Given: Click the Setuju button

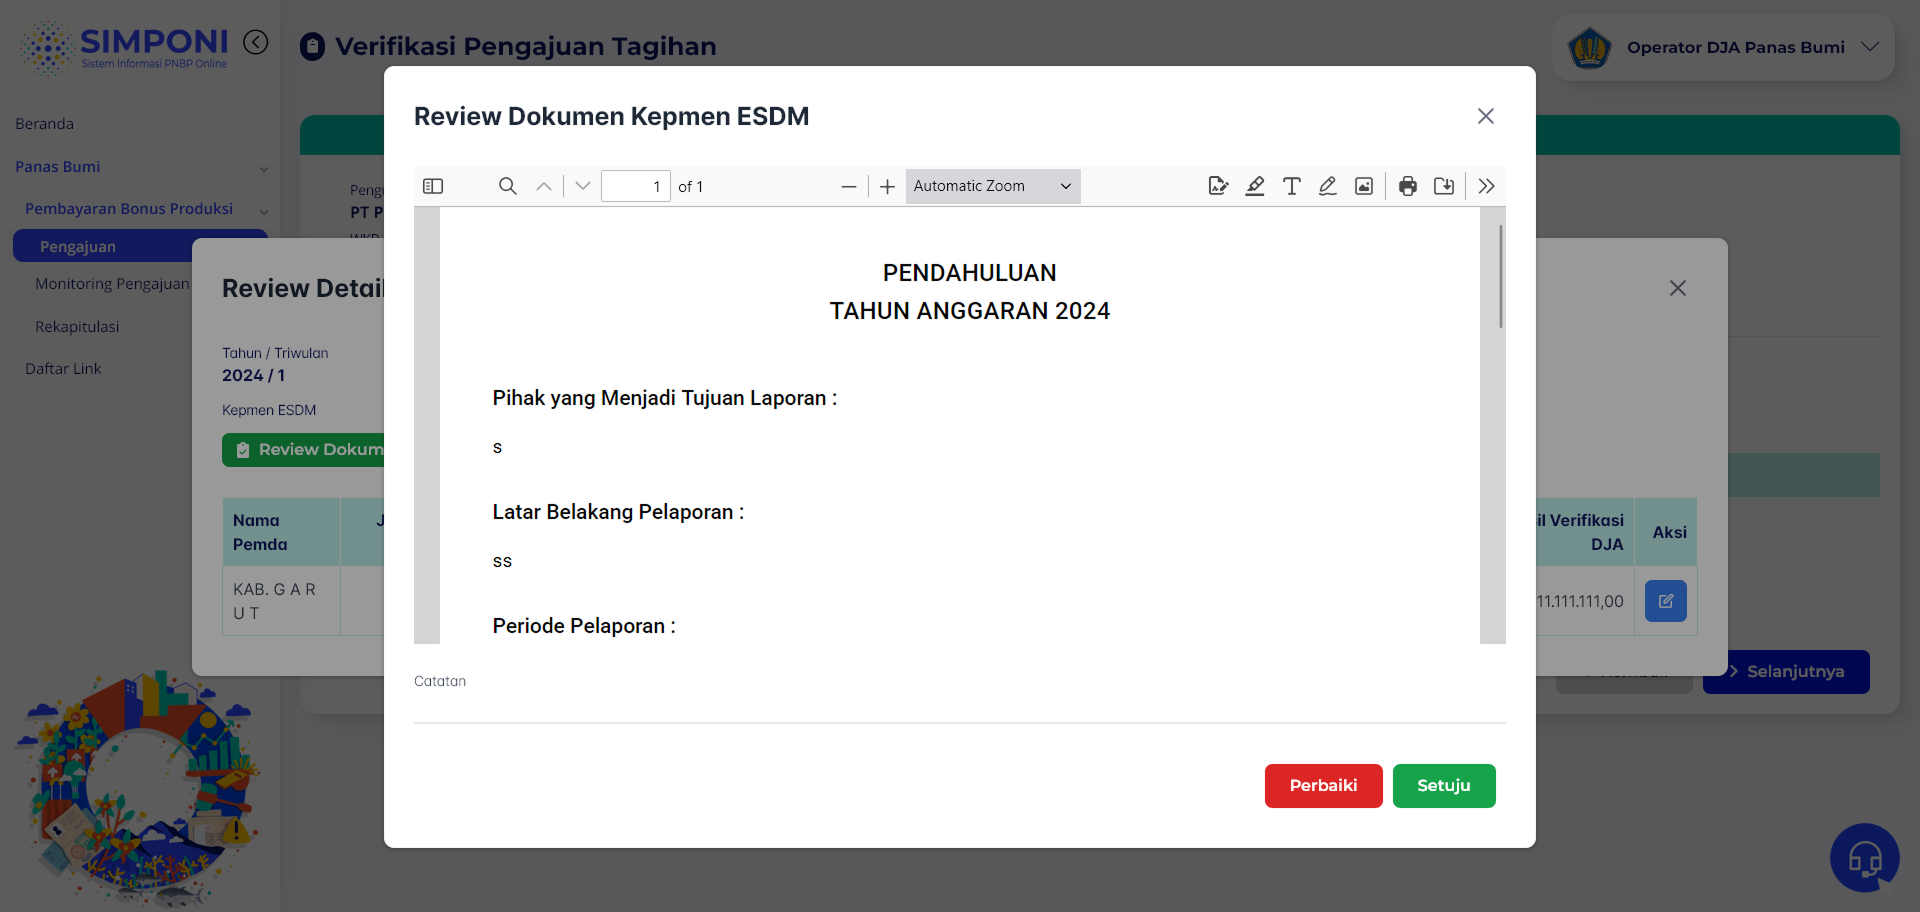Looking at the screenshot, I should [1444, 786].
